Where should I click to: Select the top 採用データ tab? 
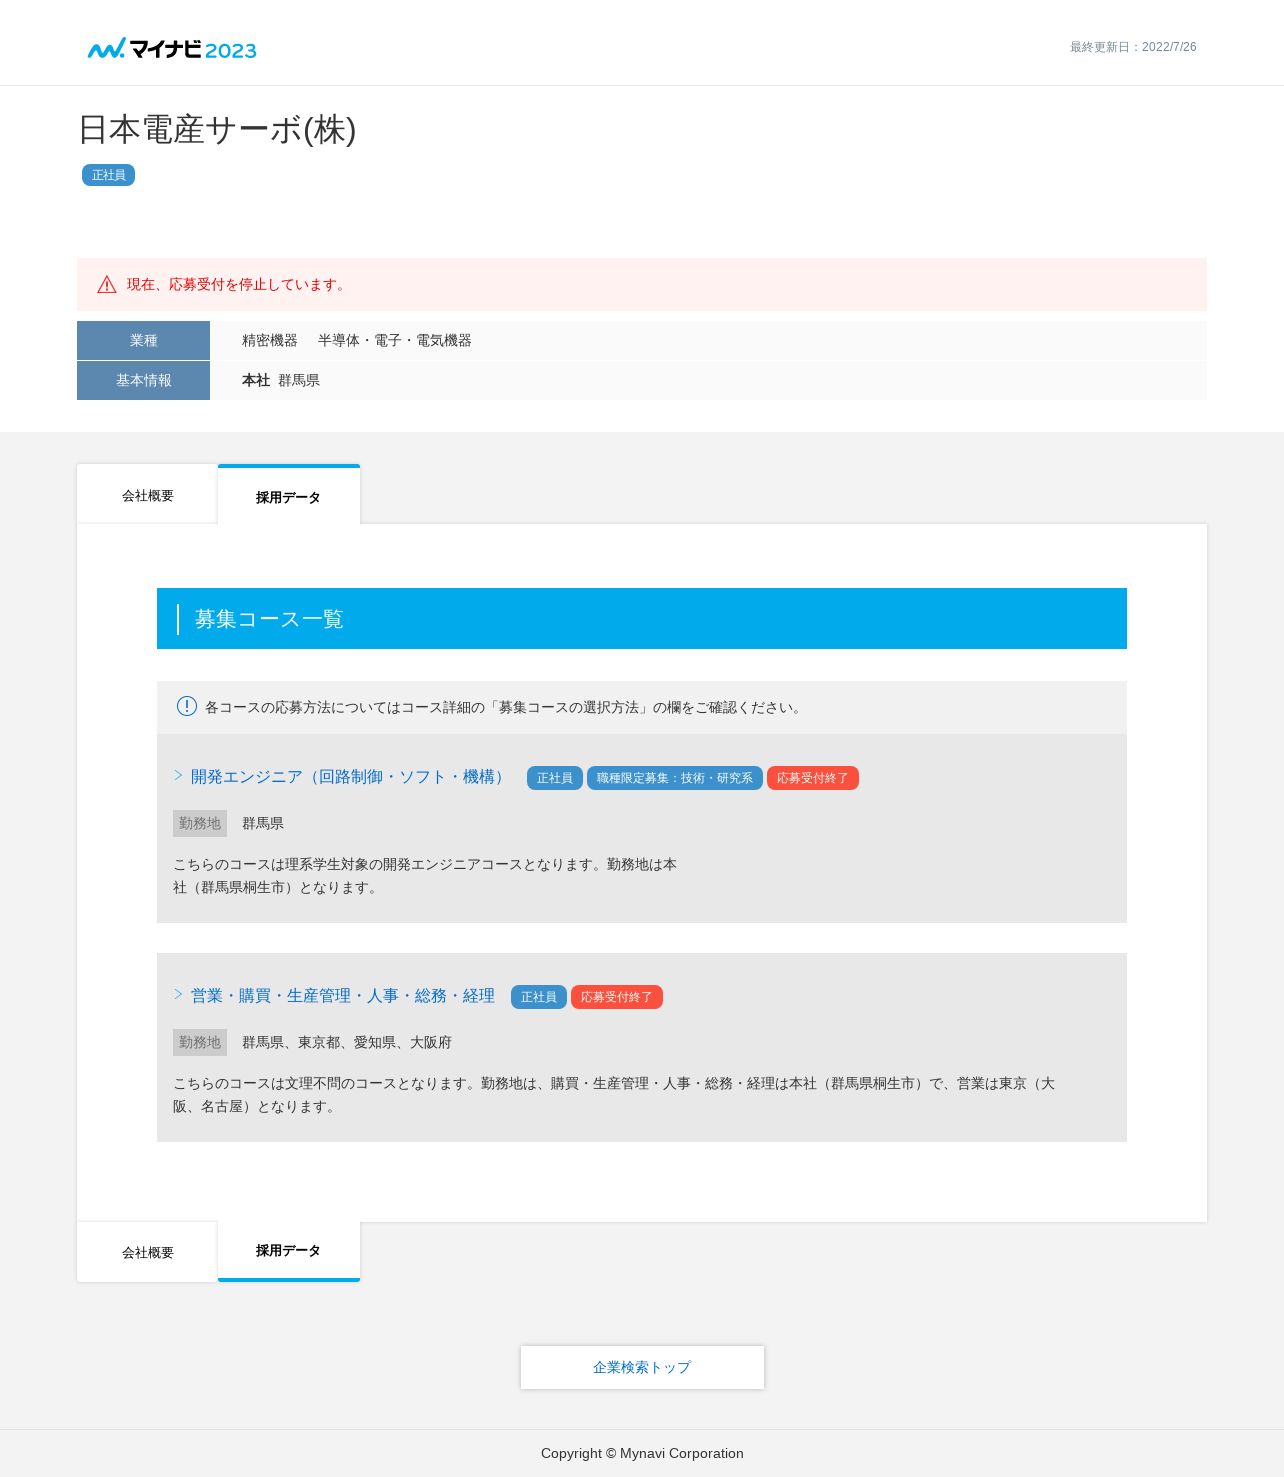tap(289, 494)
